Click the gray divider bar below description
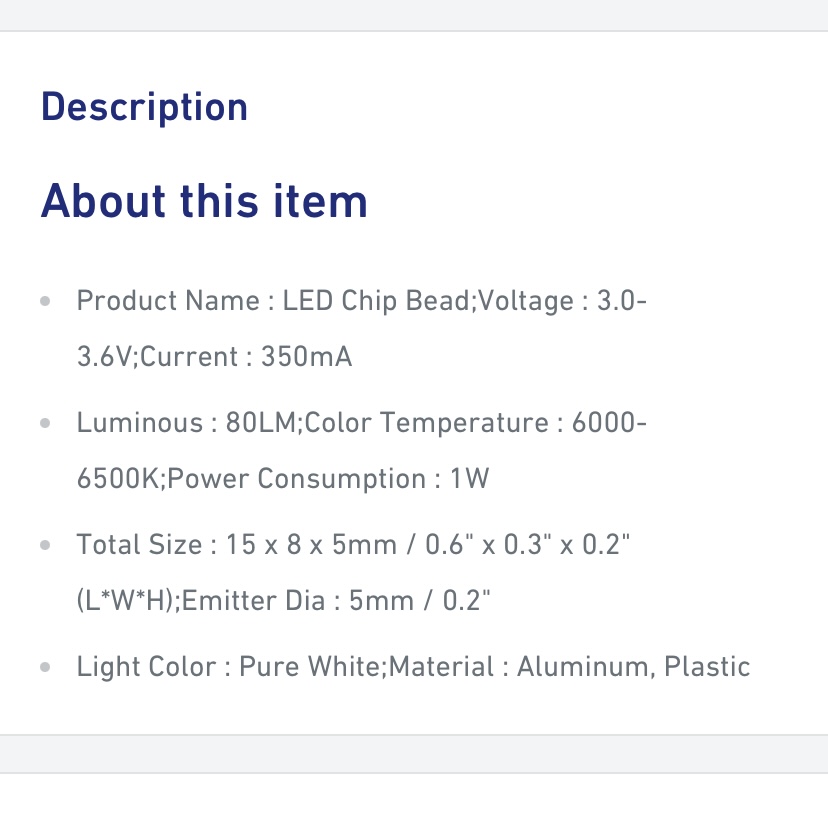The image size is (828, 815). pos(414,754)
